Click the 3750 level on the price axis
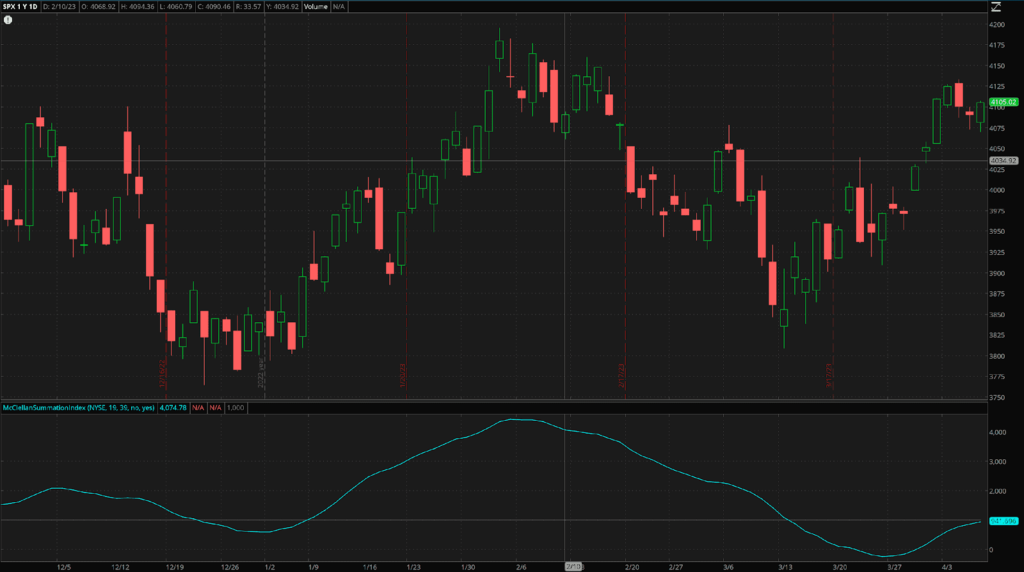 click(997, 397)
